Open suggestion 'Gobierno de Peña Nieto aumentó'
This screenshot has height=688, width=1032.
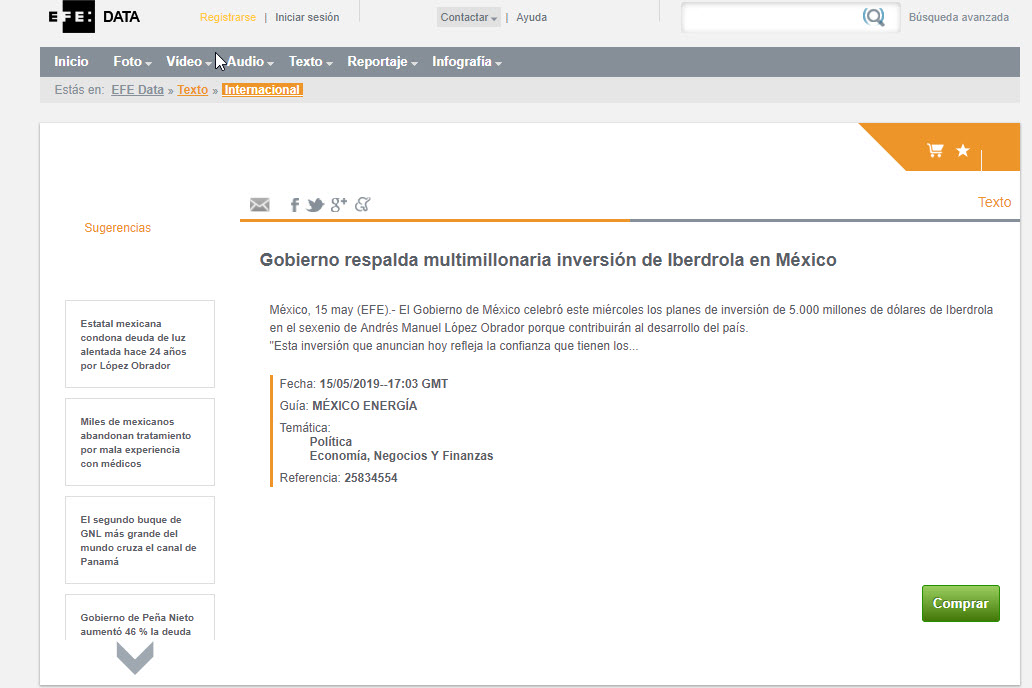[140, 618]
